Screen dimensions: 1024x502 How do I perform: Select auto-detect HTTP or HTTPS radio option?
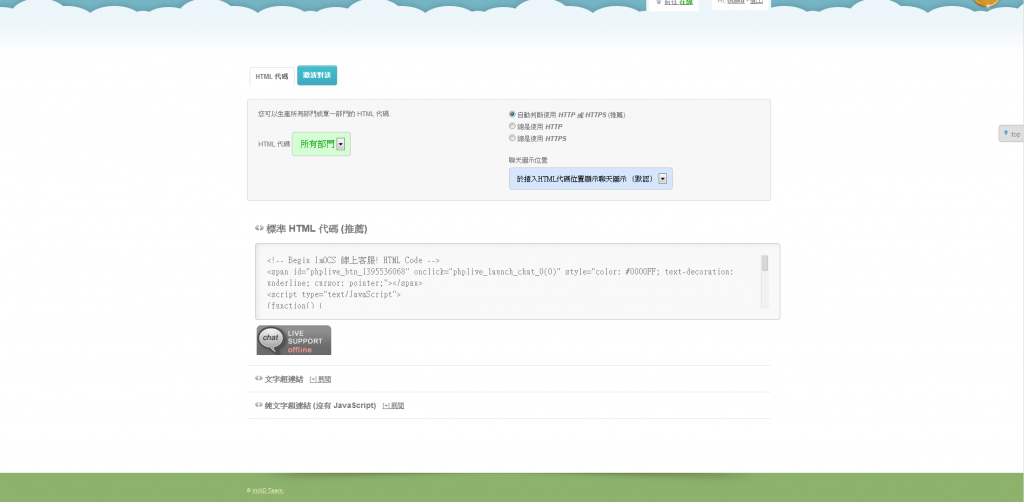pos(512,114)
